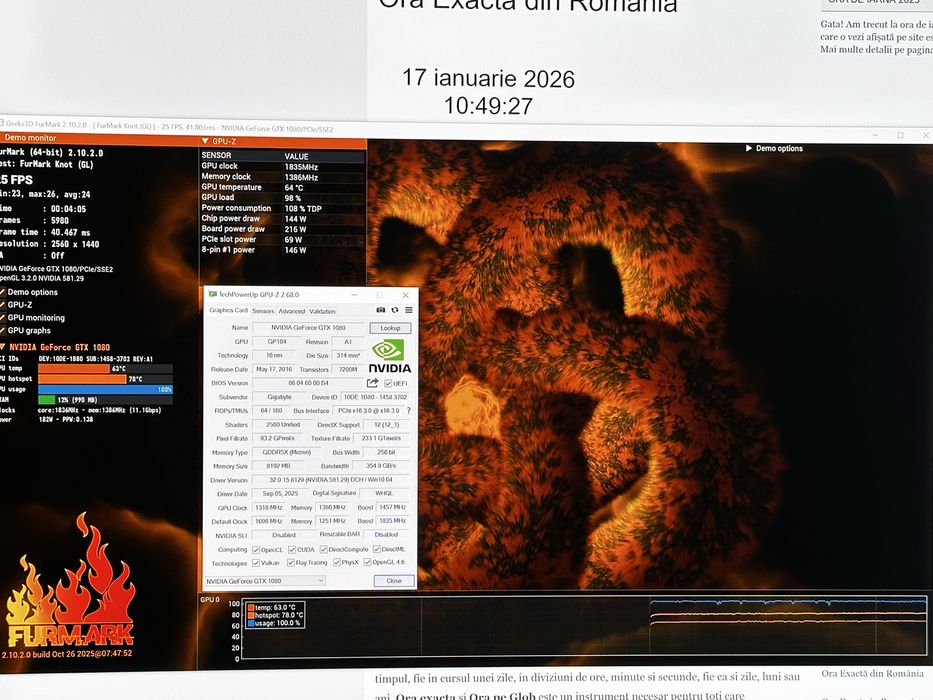Collapse the NVIDIA GeForce GTX 1080 section

pyautogui.click(x=3, y=347)
